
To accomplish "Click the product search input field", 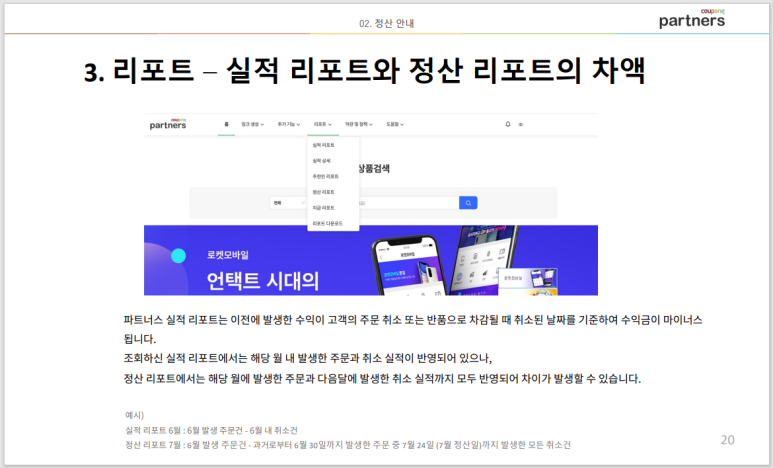I will (409, 203).
